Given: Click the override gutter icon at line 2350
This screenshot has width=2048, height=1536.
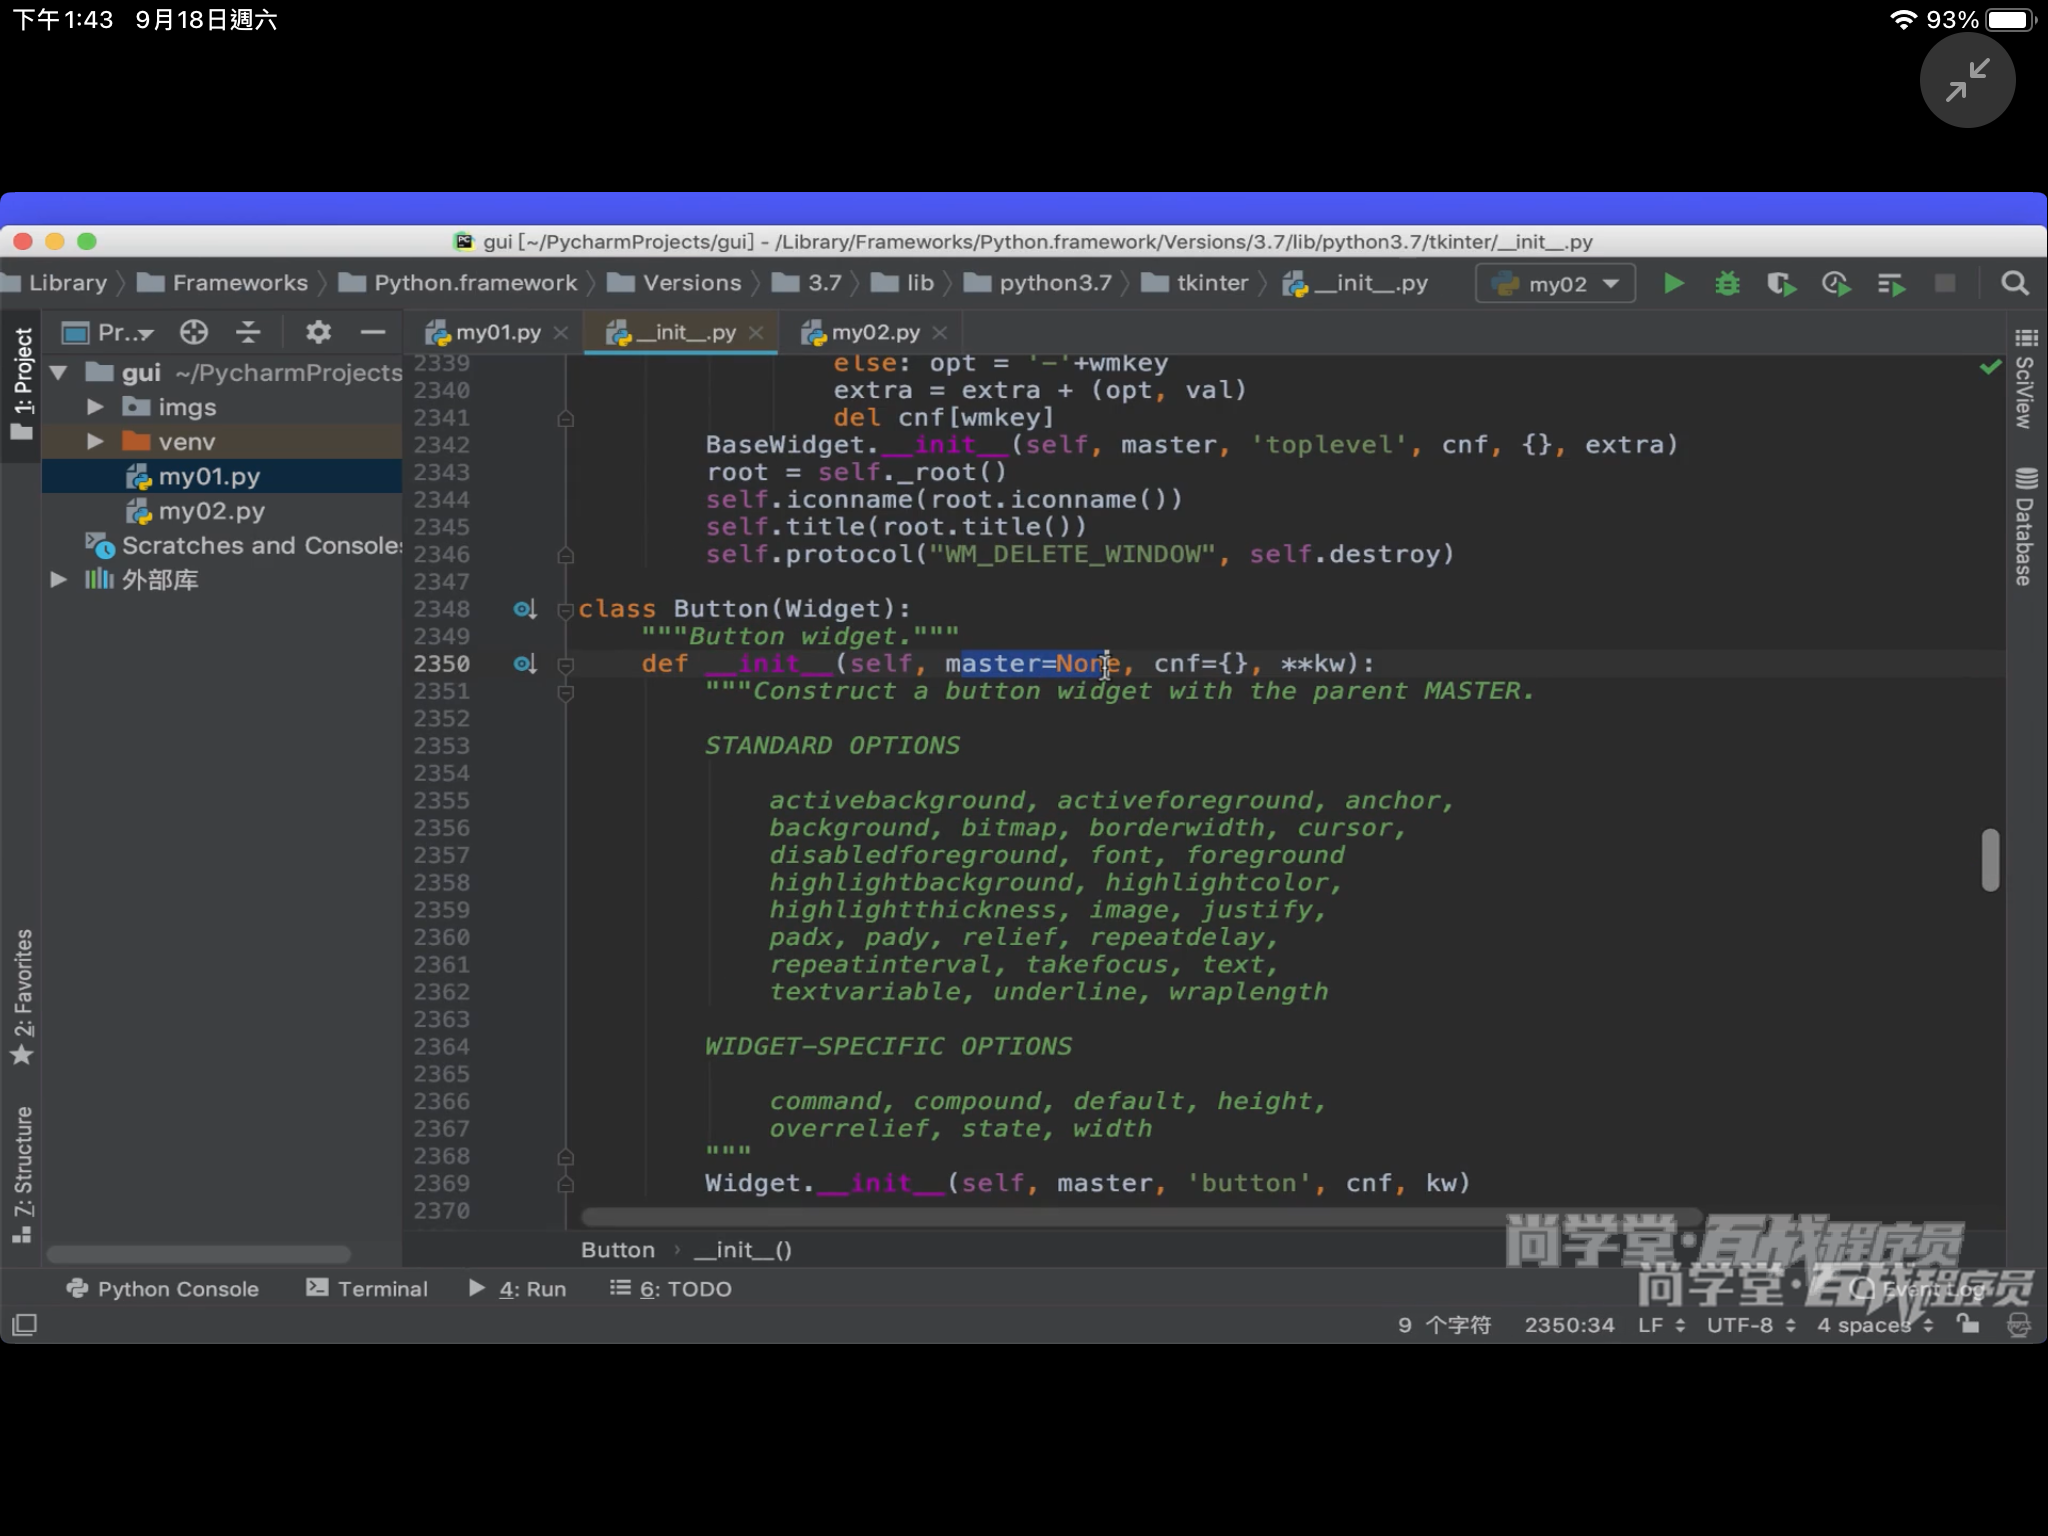Looking at the screenshot, I should (525, 664).
